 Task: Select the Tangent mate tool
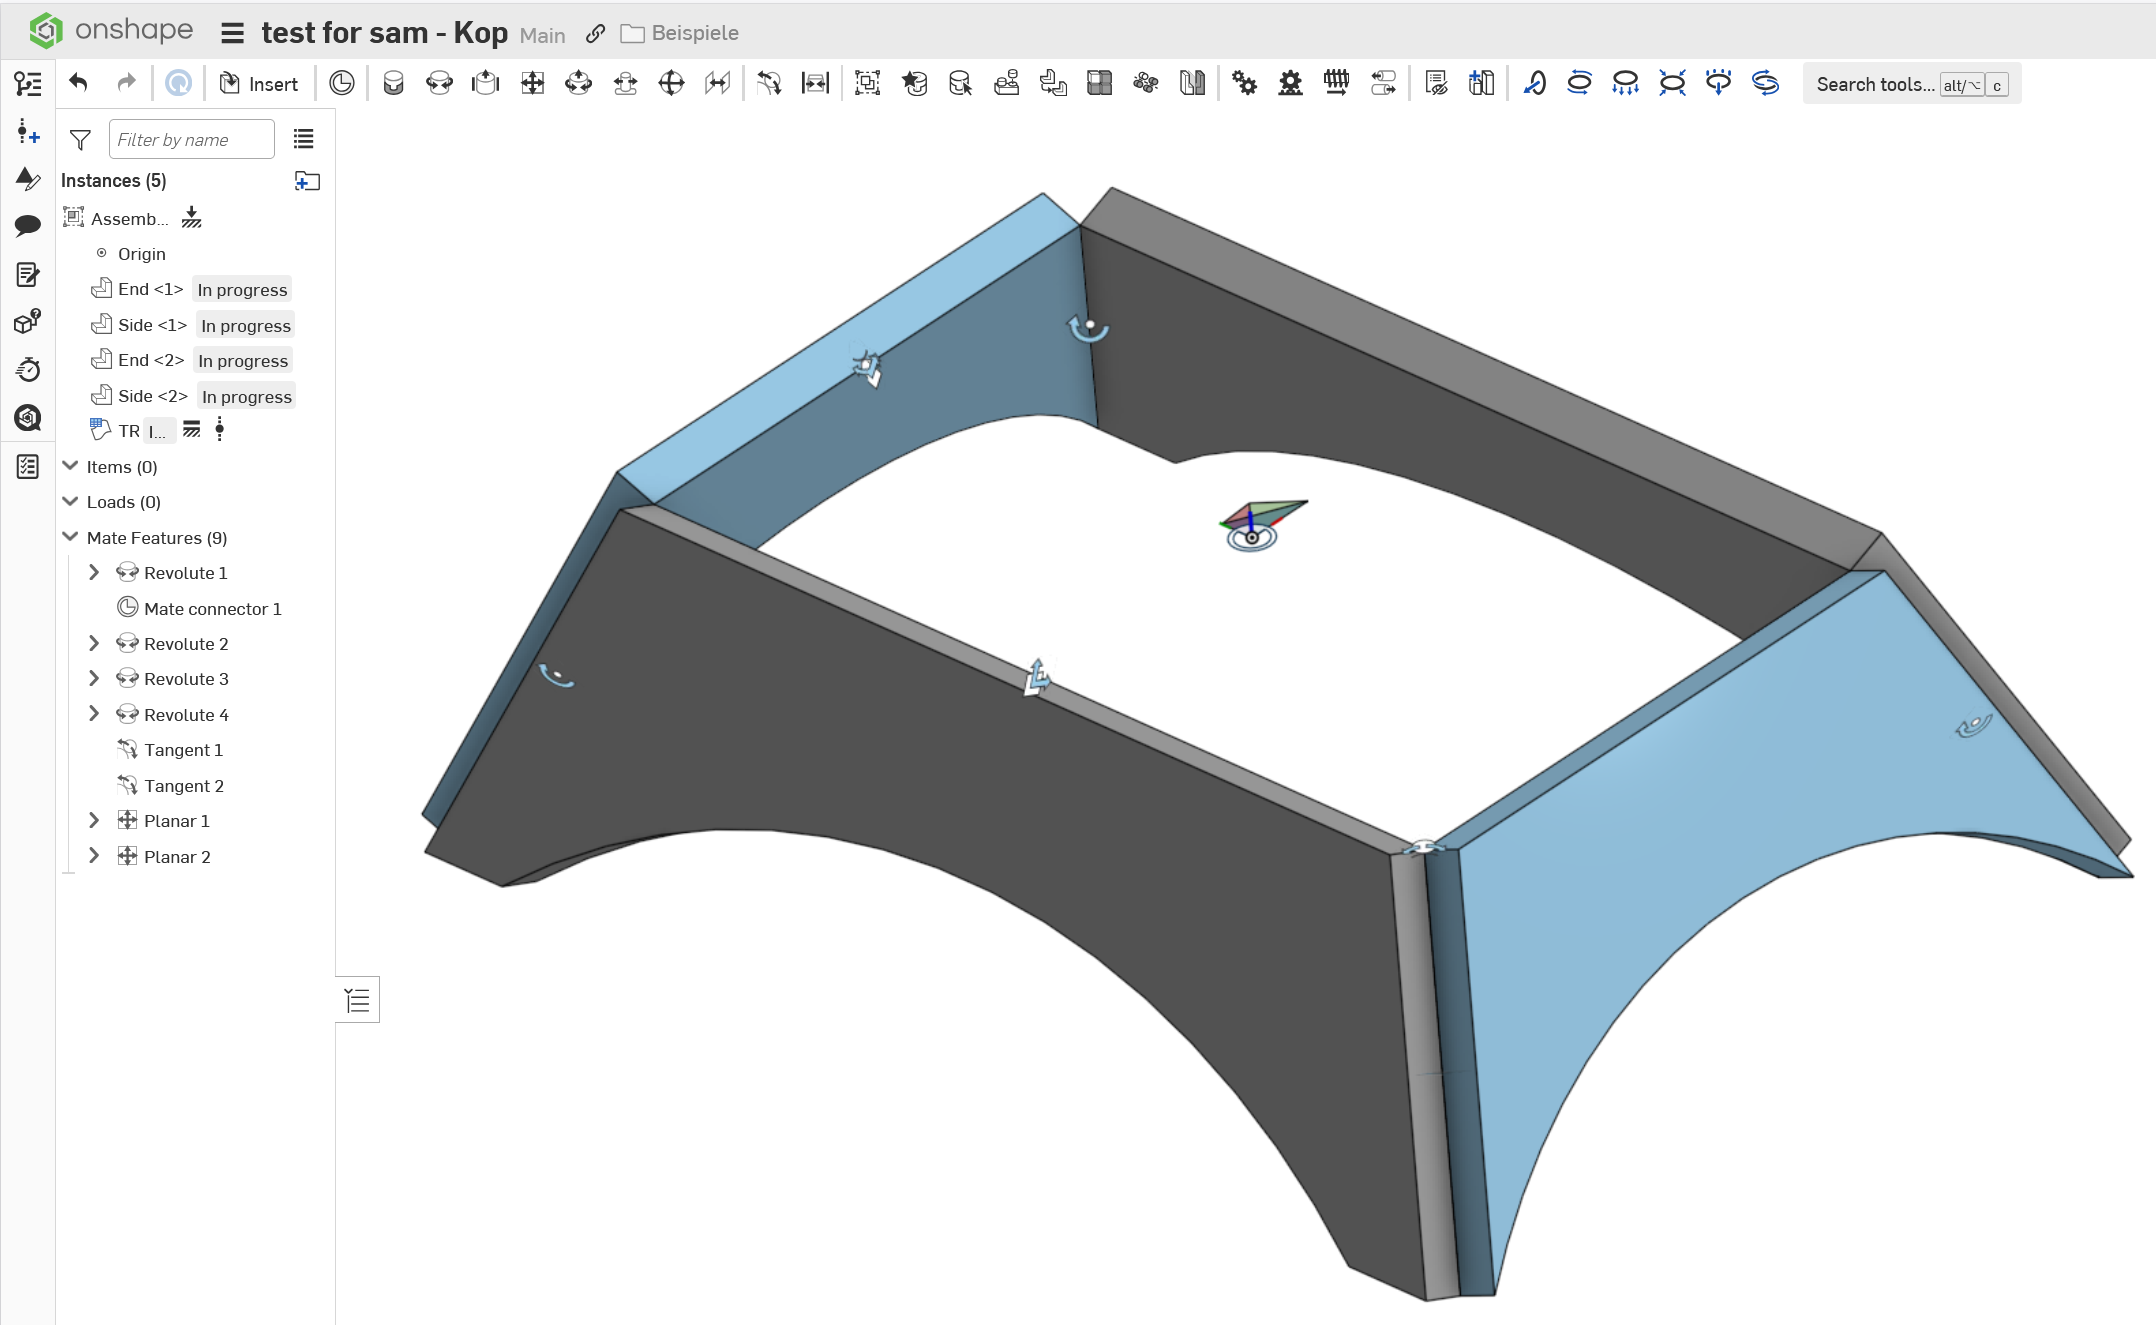[768, 83]
